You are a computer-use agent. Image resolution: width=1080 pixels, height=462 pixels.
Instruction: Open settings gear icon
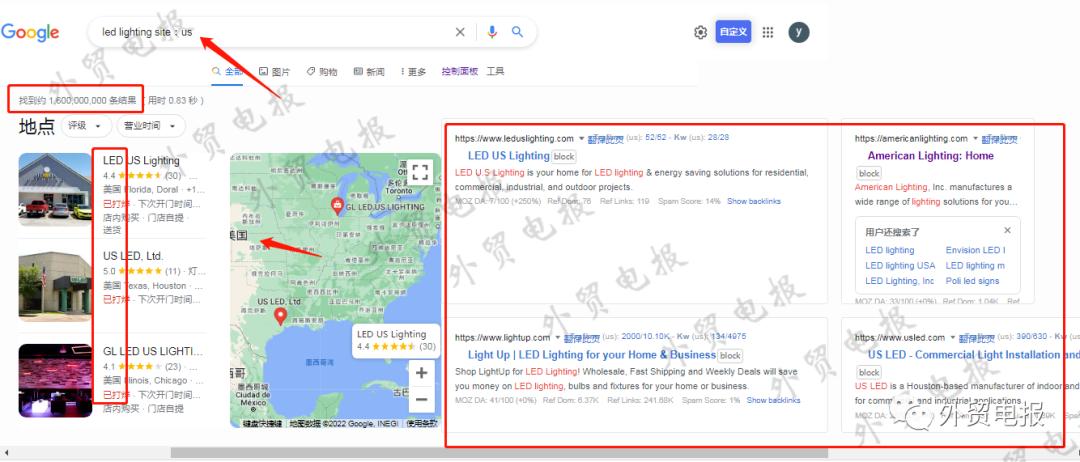click(x=700, y=32)
